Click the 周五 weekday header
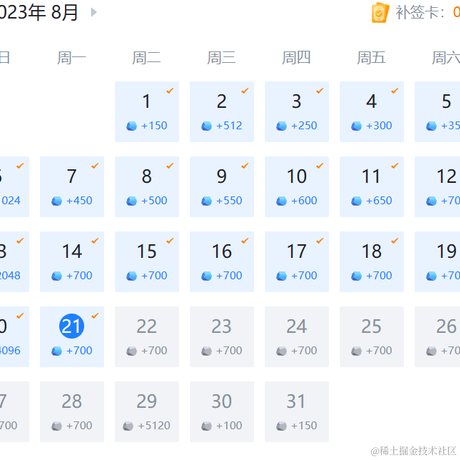 (372, 58)
